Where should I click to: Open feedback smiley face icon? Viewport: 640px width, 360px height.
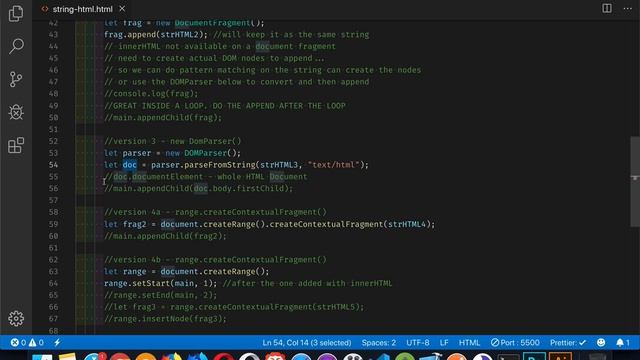point(601,343)
